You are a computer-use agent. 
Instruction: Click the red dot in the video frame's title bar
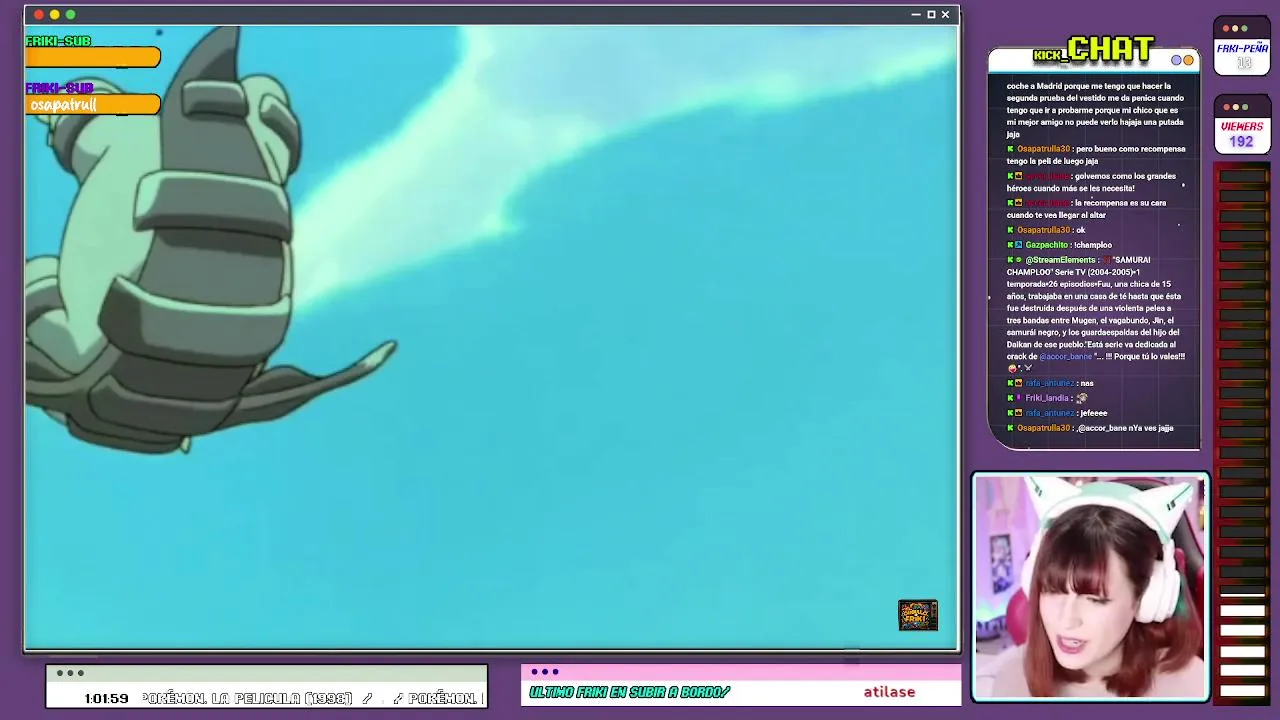click(x=38, y=15)
